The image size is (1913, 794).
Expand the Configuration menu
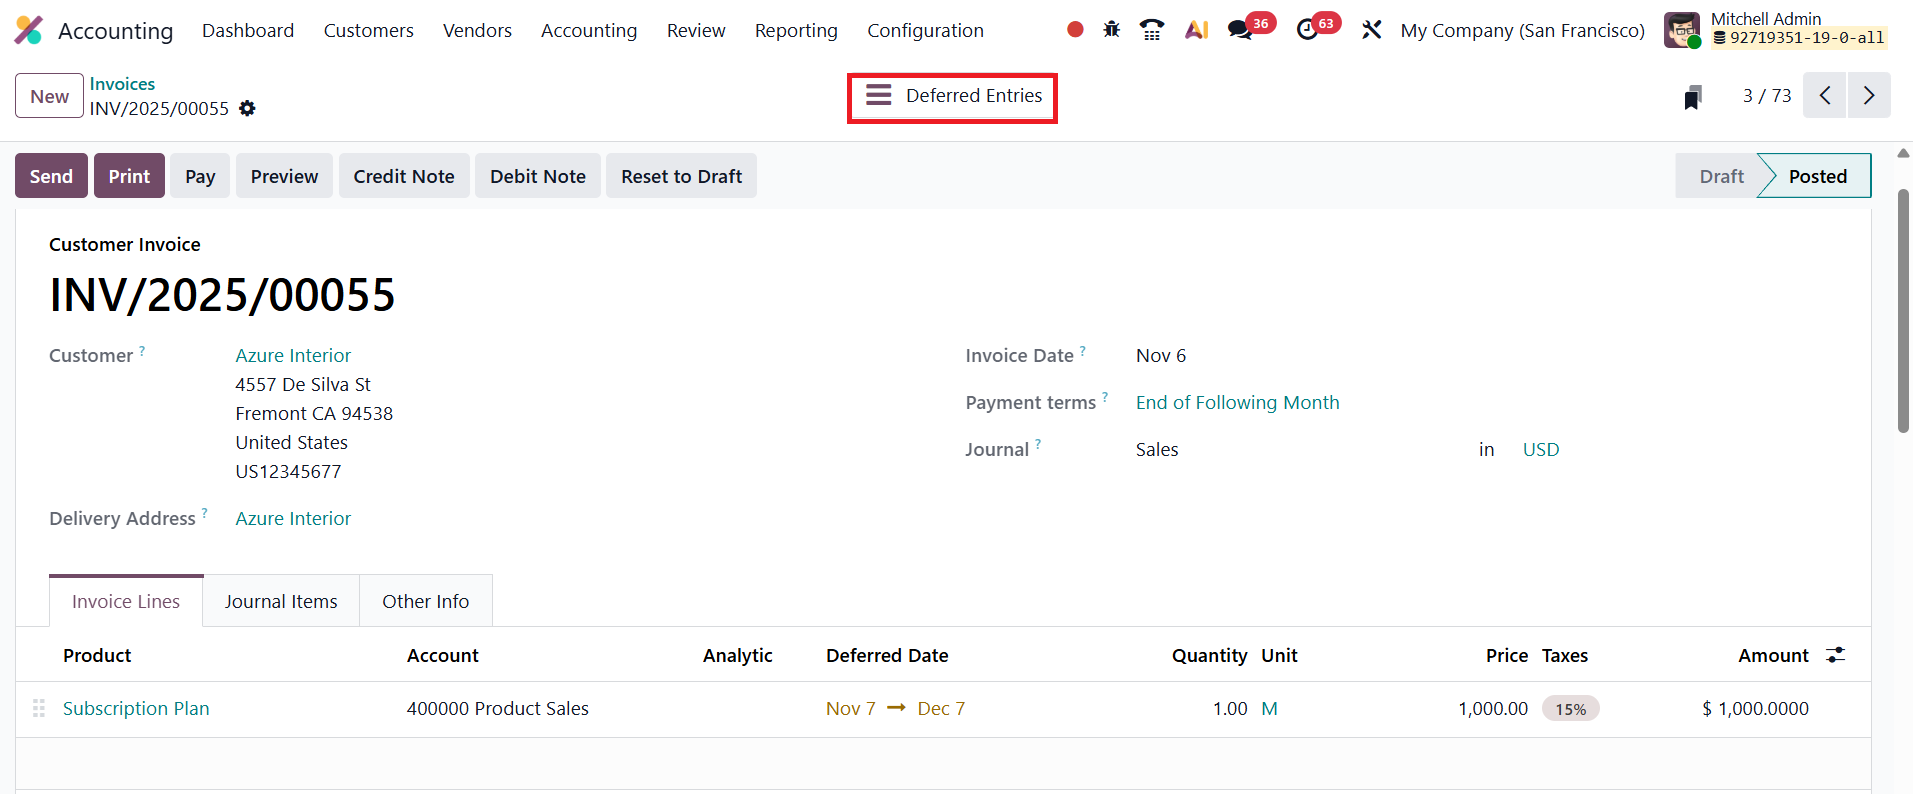[925, 31]
